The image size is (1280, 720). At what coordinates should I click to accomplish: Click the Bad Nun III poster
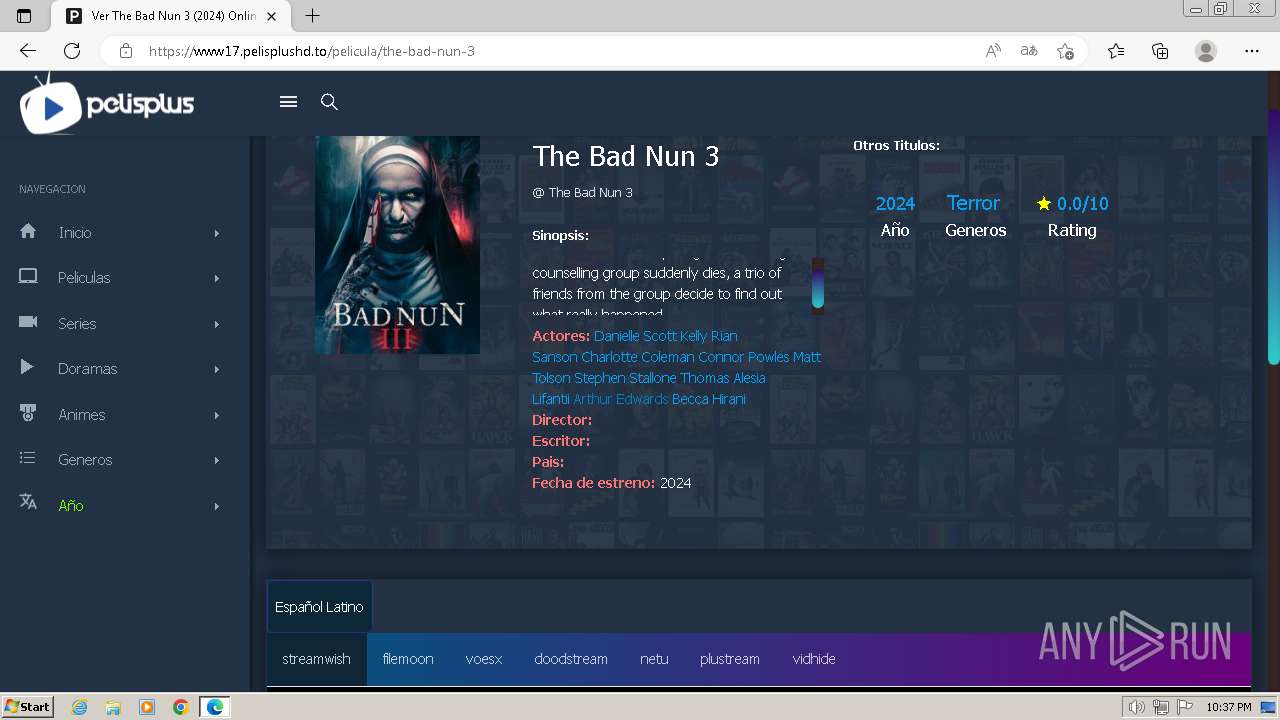click(397, 245)
